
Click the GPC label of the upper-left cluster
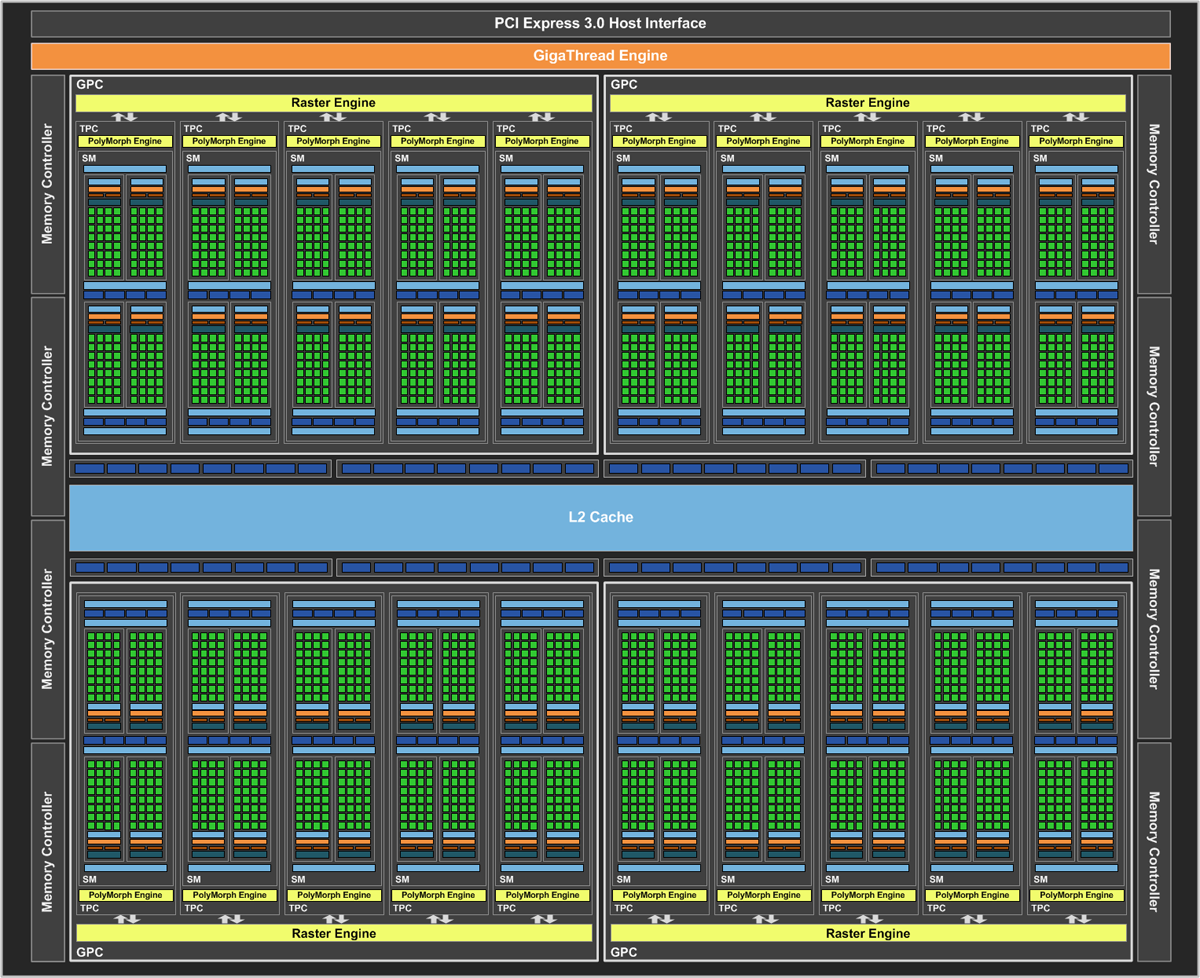[90, 85]
